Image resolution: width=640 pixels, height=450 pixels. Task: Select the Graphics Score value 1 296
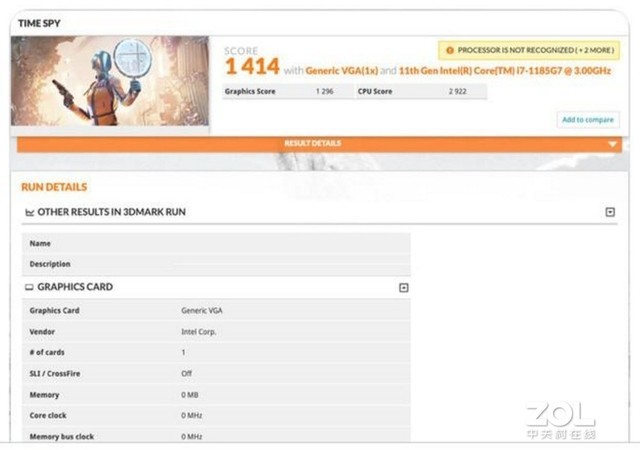tap(324, 91)
